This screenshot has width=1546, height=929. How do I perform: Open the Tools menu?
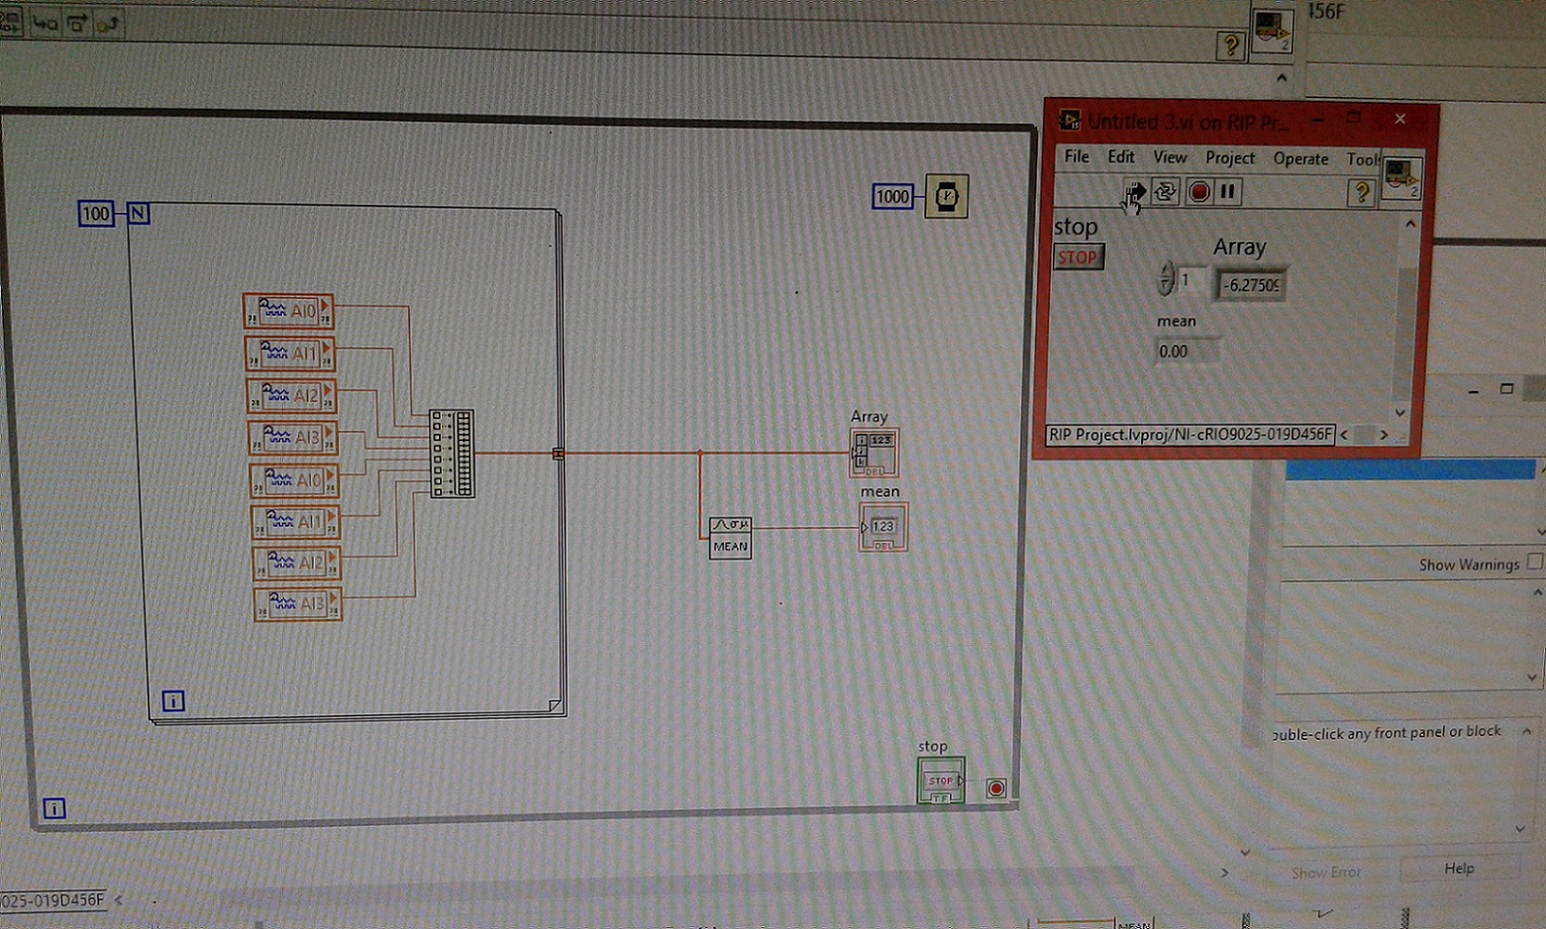pos(1361,159)
